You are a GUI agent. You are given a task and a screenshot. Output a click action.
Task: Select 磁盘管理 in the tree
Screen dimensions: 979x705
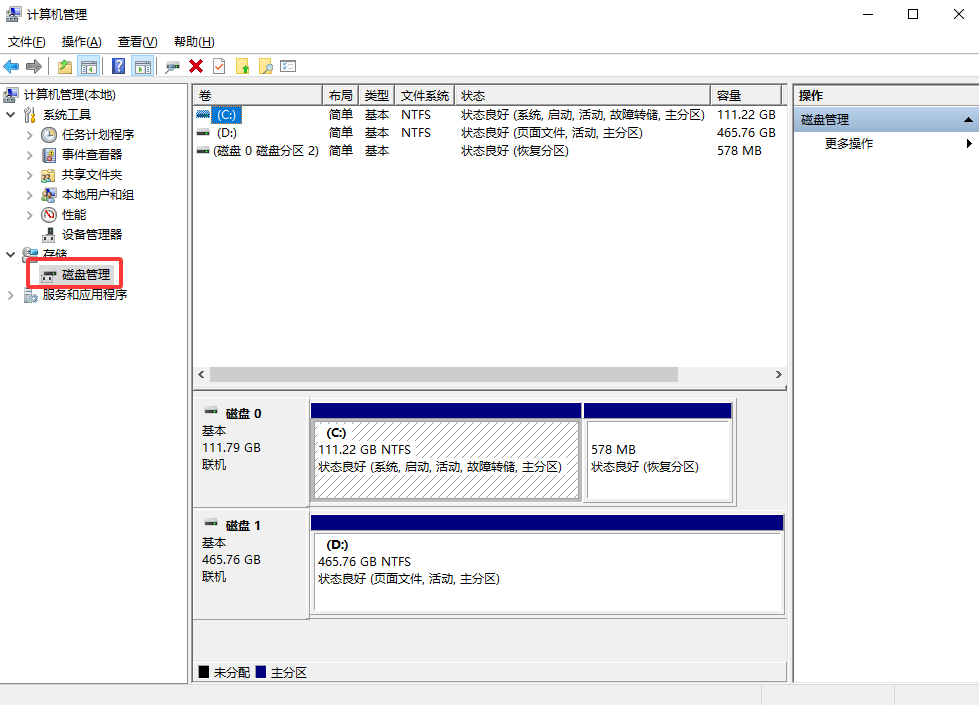[86, 275]
